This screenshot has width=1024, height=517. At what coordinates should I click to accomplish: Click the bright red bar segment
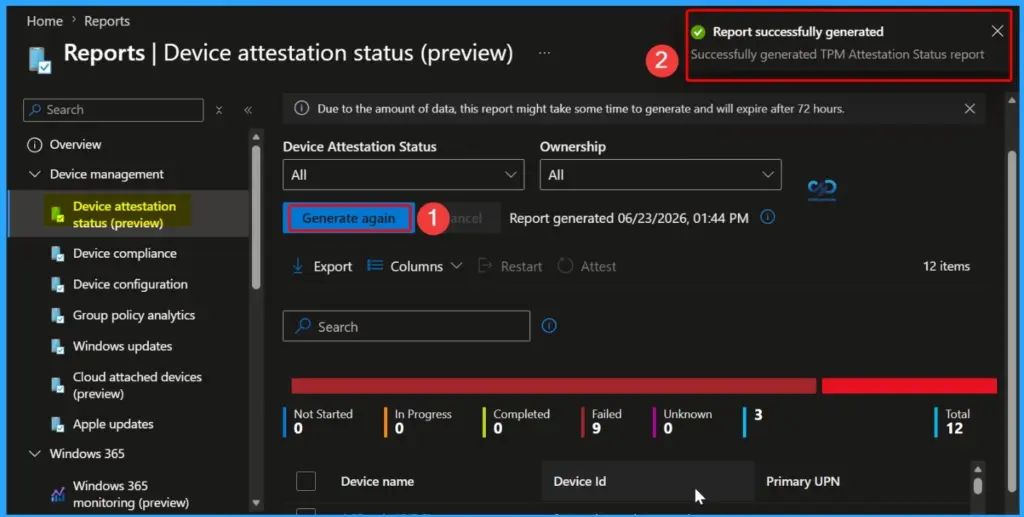coord(909,386)
